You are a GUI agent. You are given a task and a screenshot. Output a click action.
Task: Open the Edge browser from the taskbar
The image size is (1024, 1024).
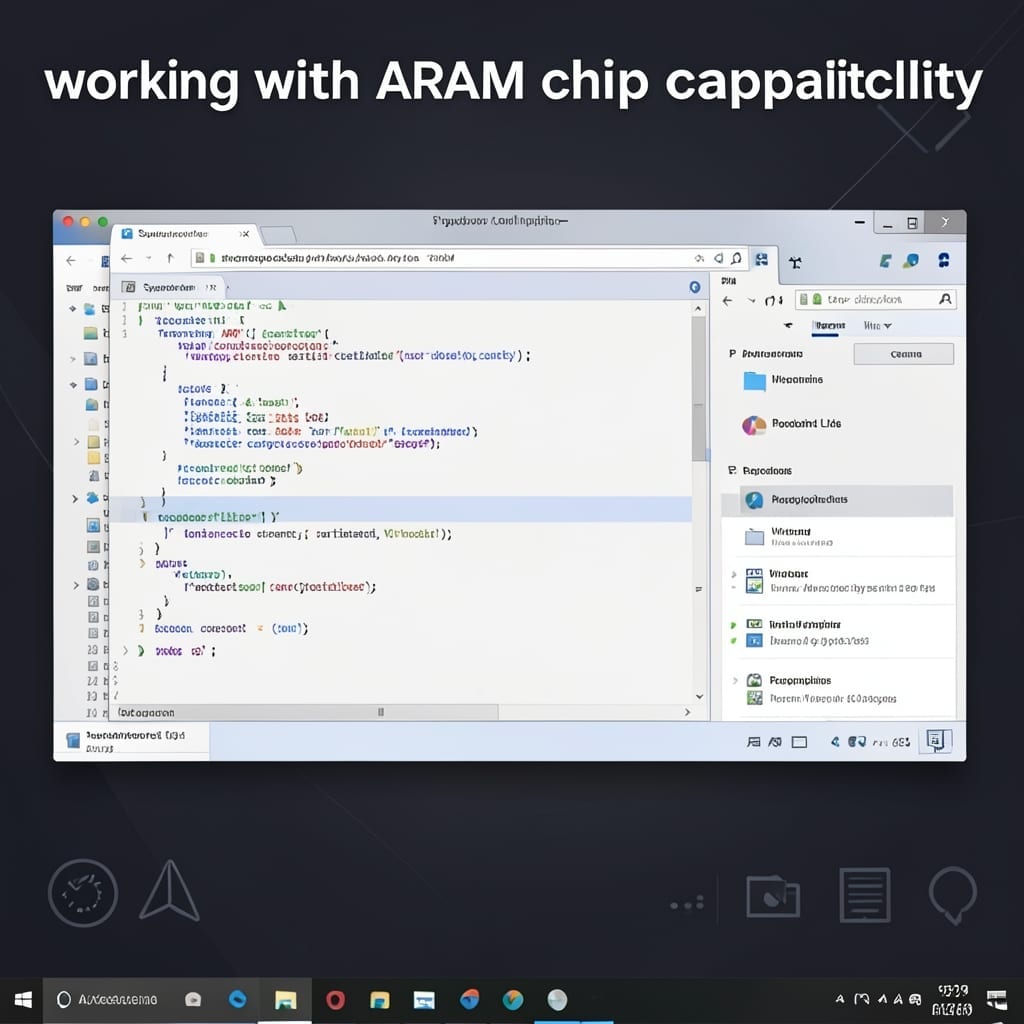(x=237, y=999)
